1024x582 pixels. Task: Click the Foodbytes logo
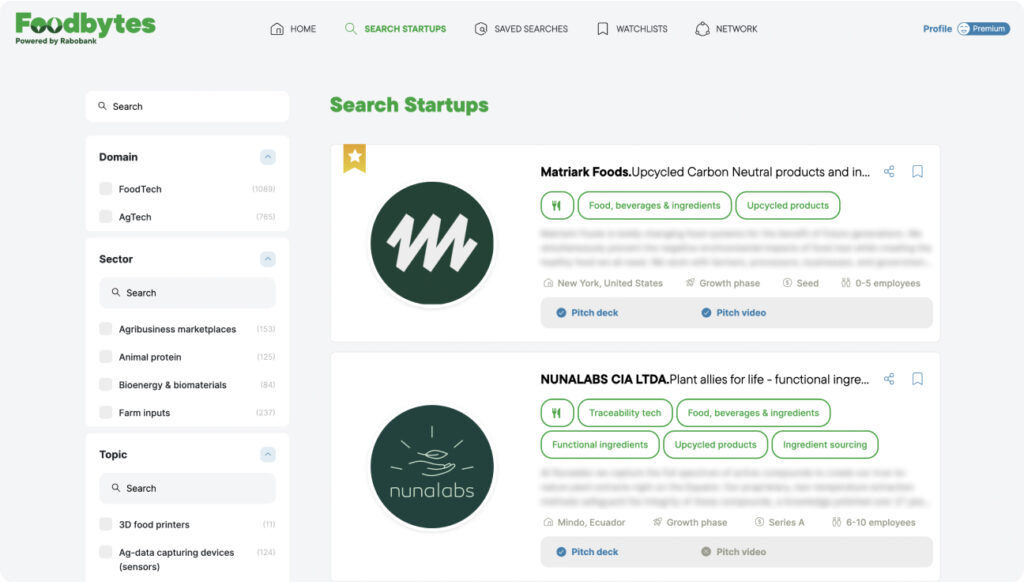(x=86, y=28)
